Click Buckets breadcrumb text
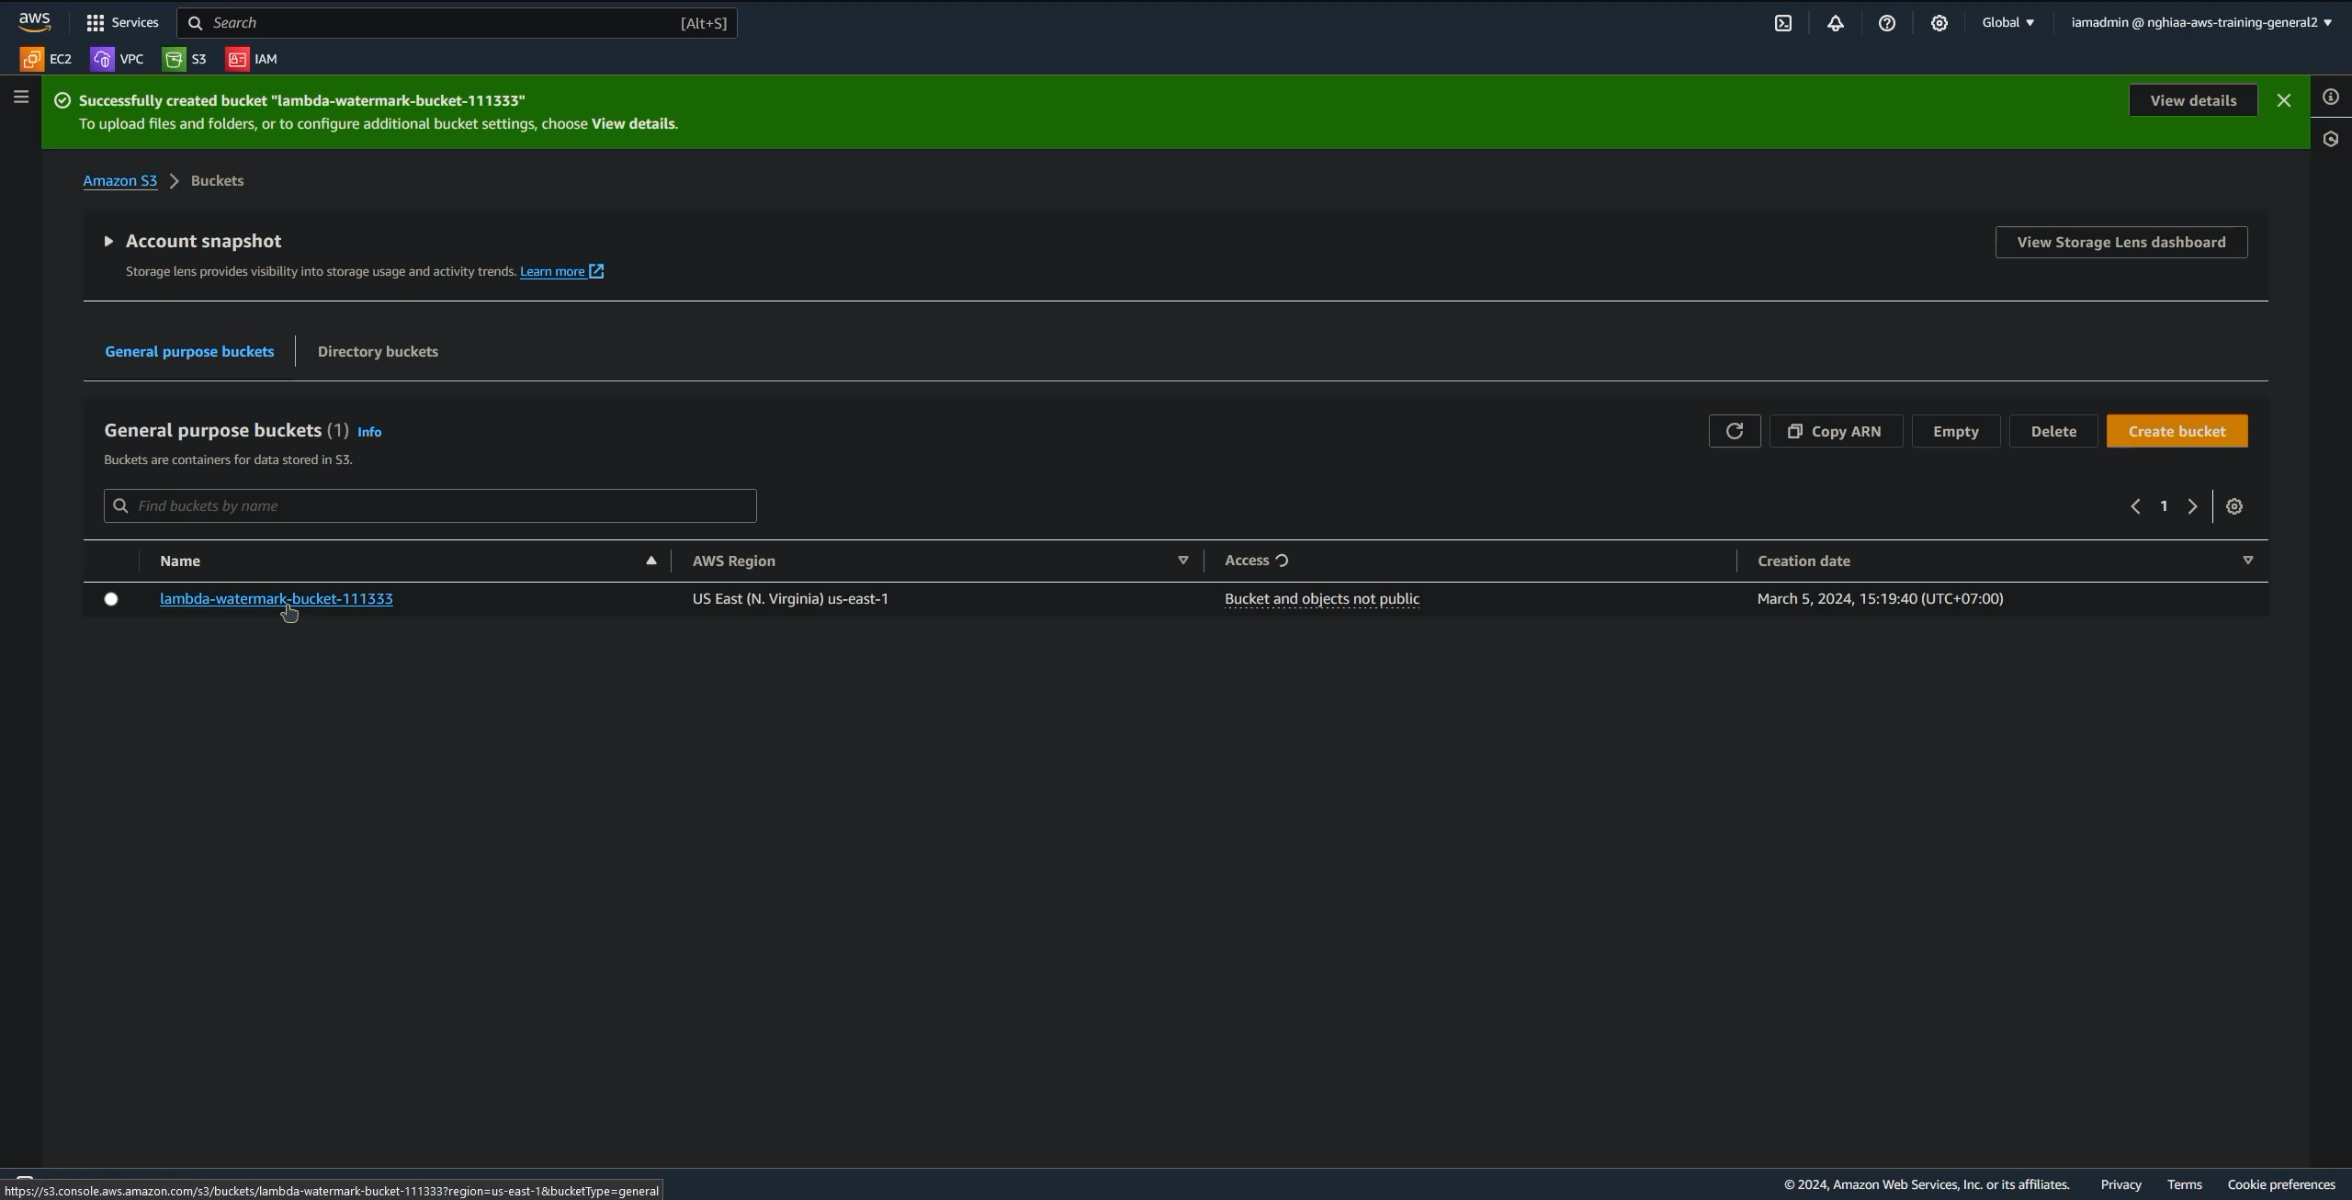This screenshot has width=2352, height=1200. click(217, 181)
